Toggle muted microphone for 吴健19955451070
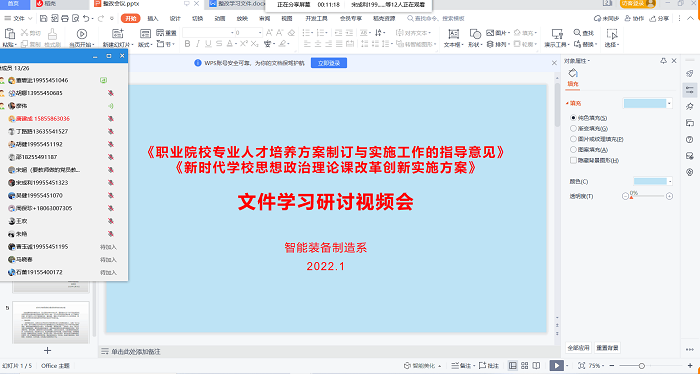Viewport: 700px width, 374px height. tap(110, 195)
